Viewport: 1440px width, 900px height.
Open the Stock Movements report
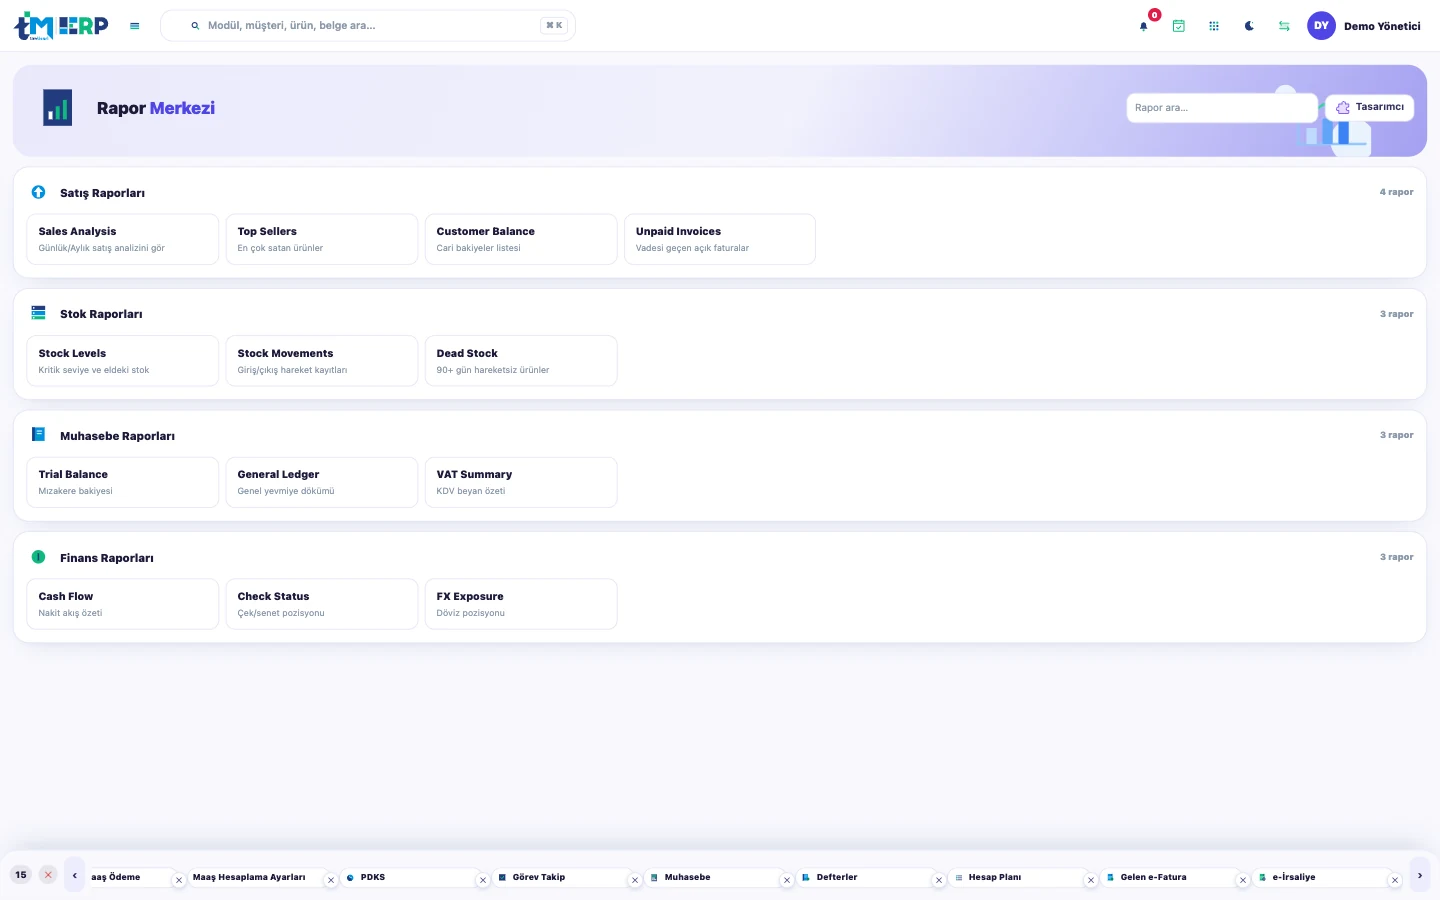coord(321,361)
